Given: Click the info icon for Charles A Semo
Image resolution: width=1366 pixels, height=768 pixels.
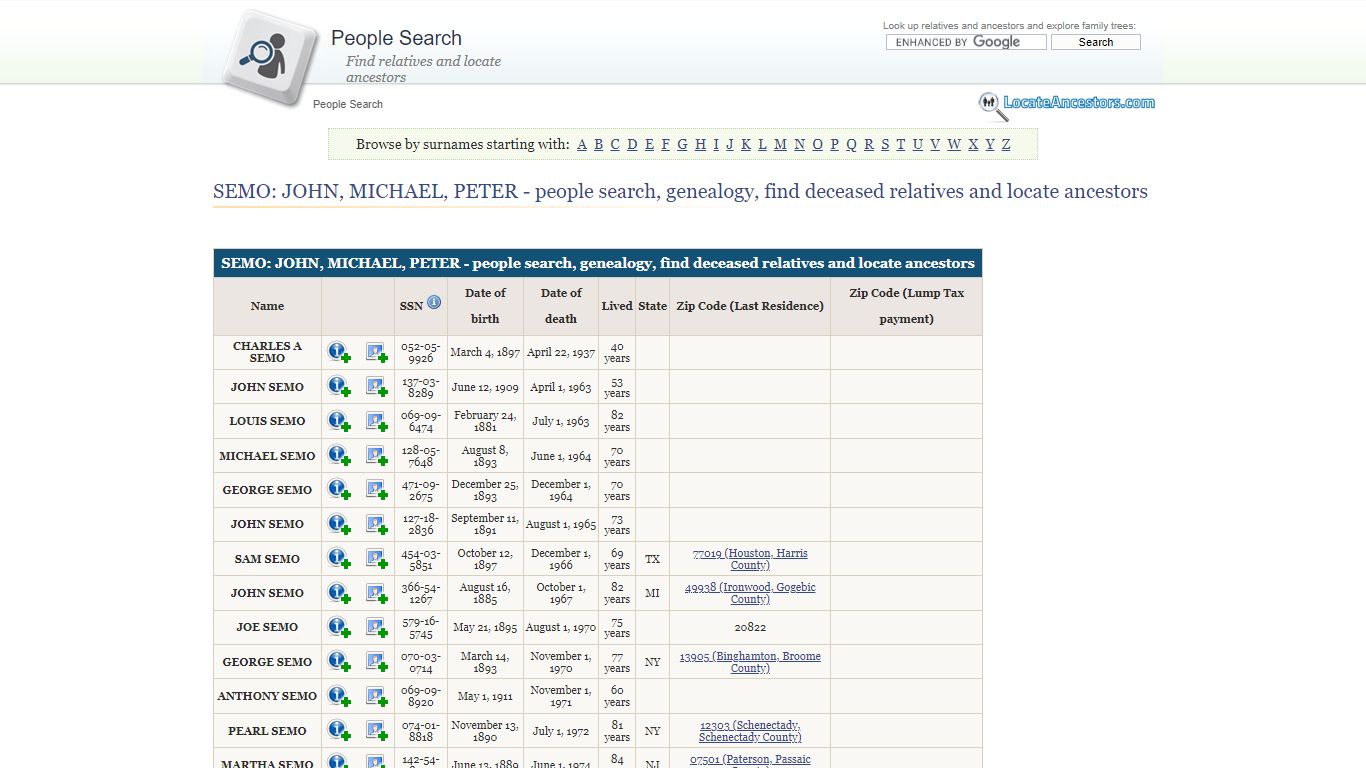Looking at the screenshot, I should 339,352.
